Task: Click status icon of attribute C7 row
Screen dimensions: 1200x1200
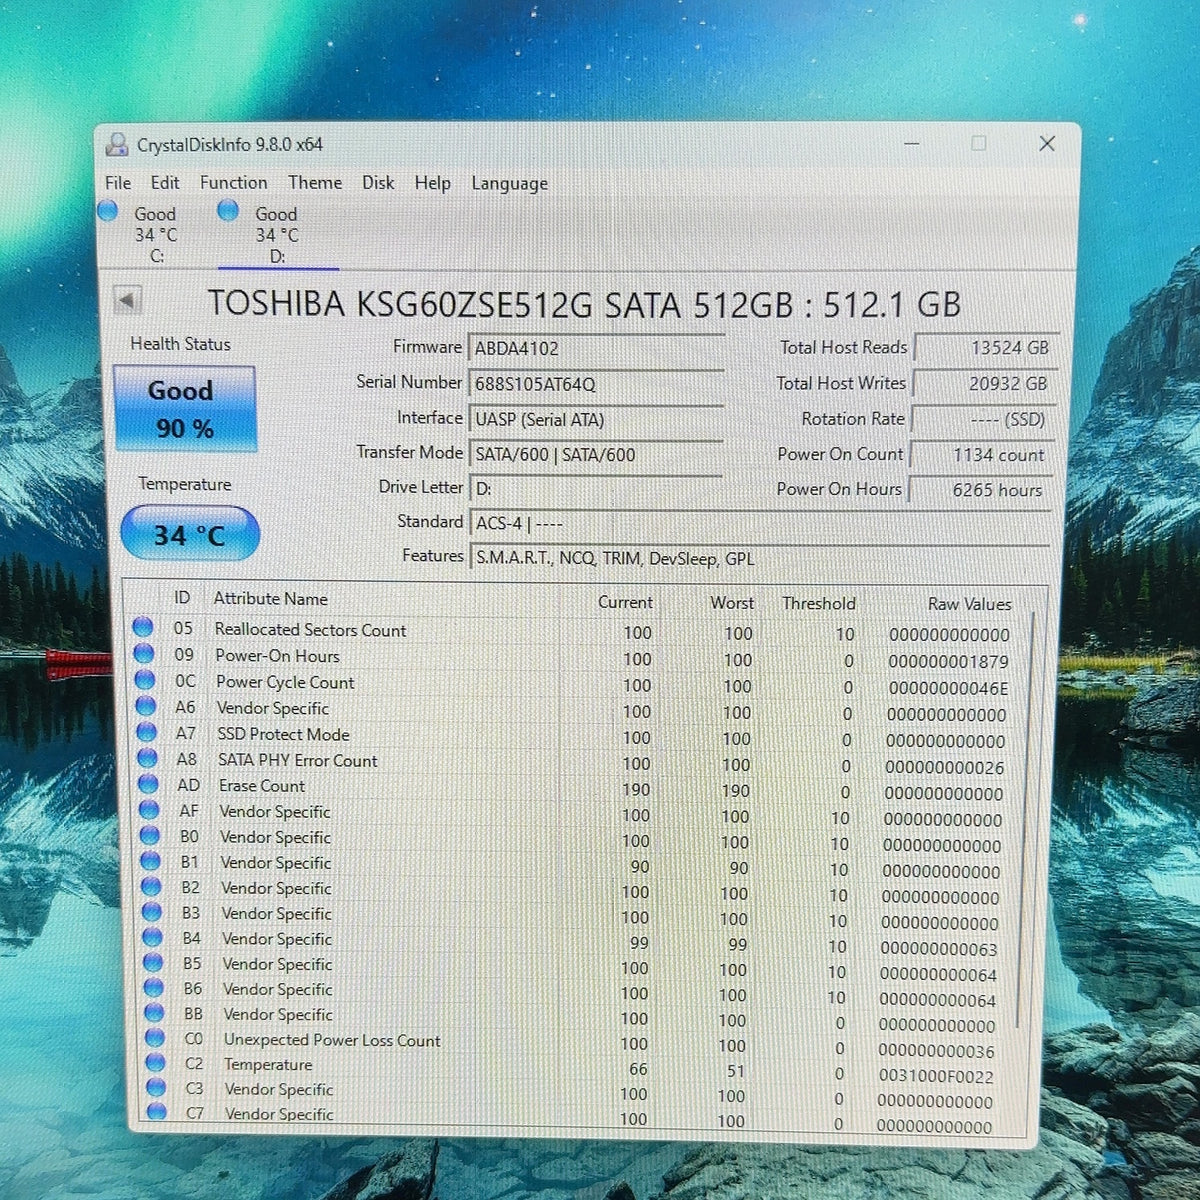Action: pos(156,1111)
